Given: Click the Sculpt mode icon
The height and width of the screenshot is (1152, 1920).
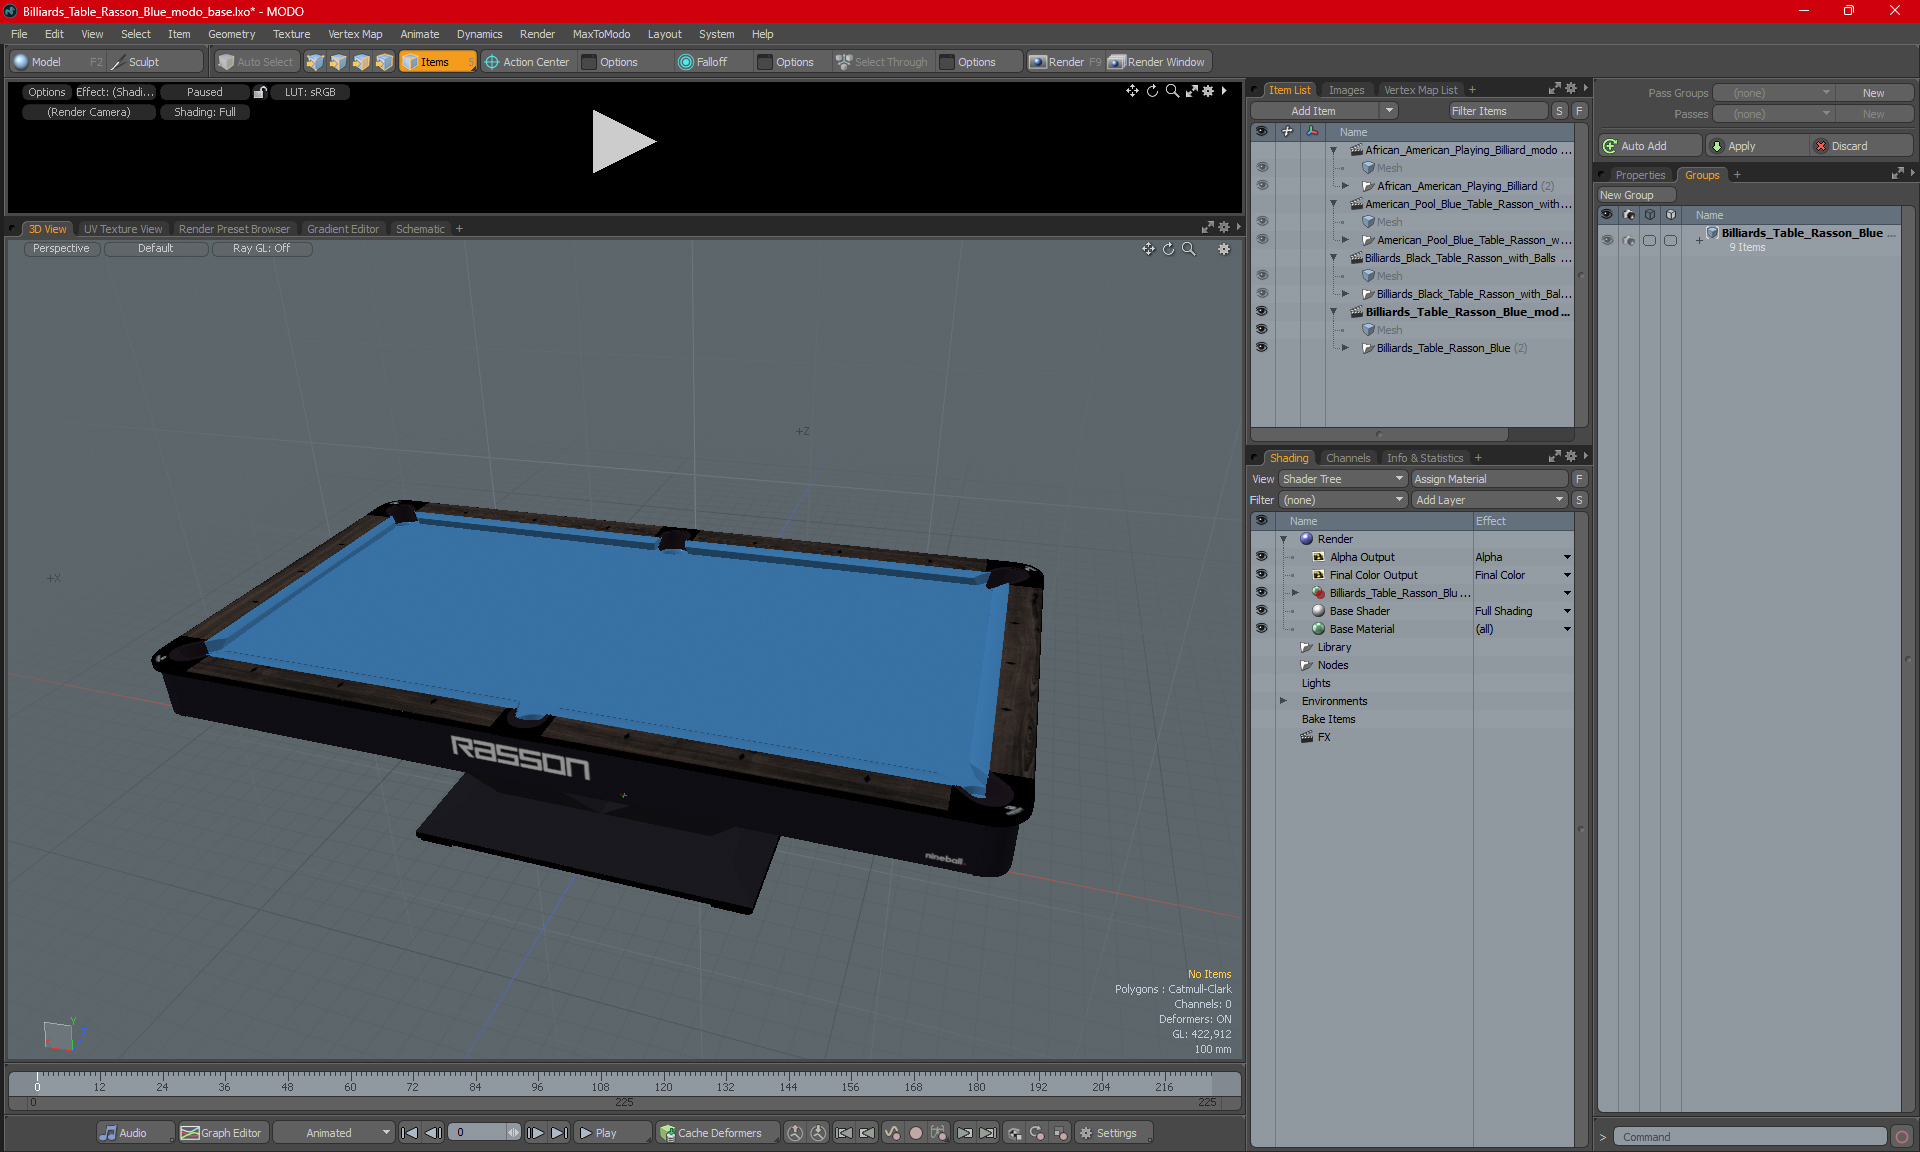Looking at the screenshot, I should click(118, 62).
